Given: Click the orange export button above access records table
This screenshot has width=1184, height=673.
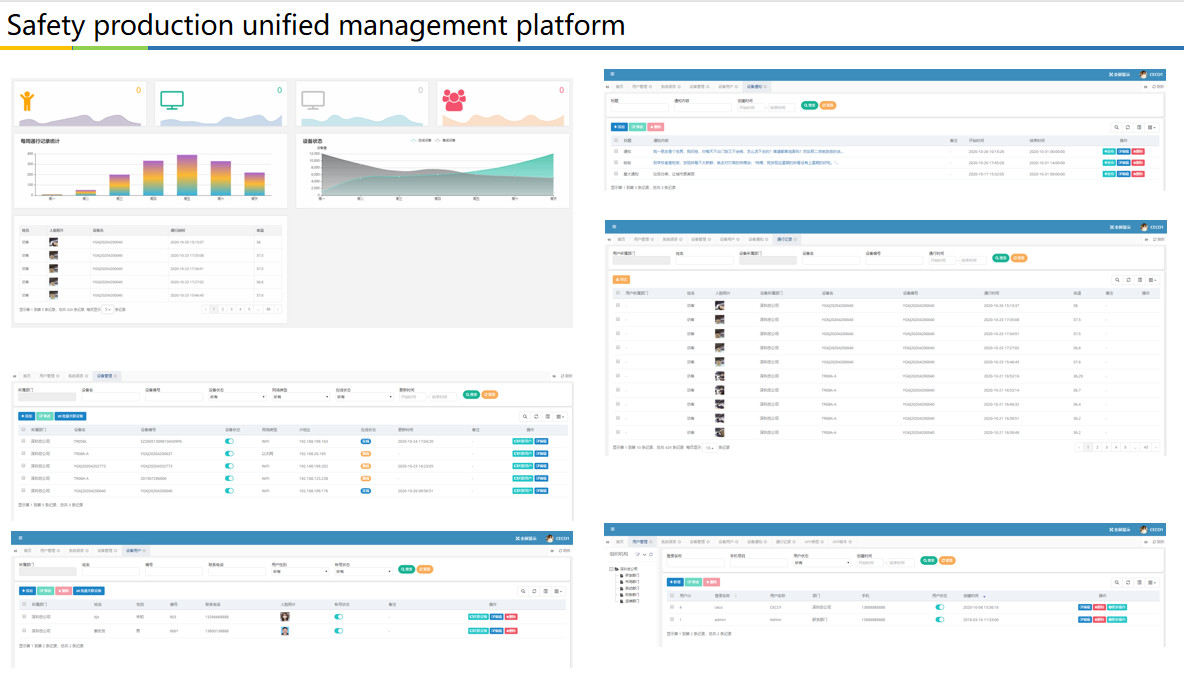Looking at the screenshot, I should (621, 279).
